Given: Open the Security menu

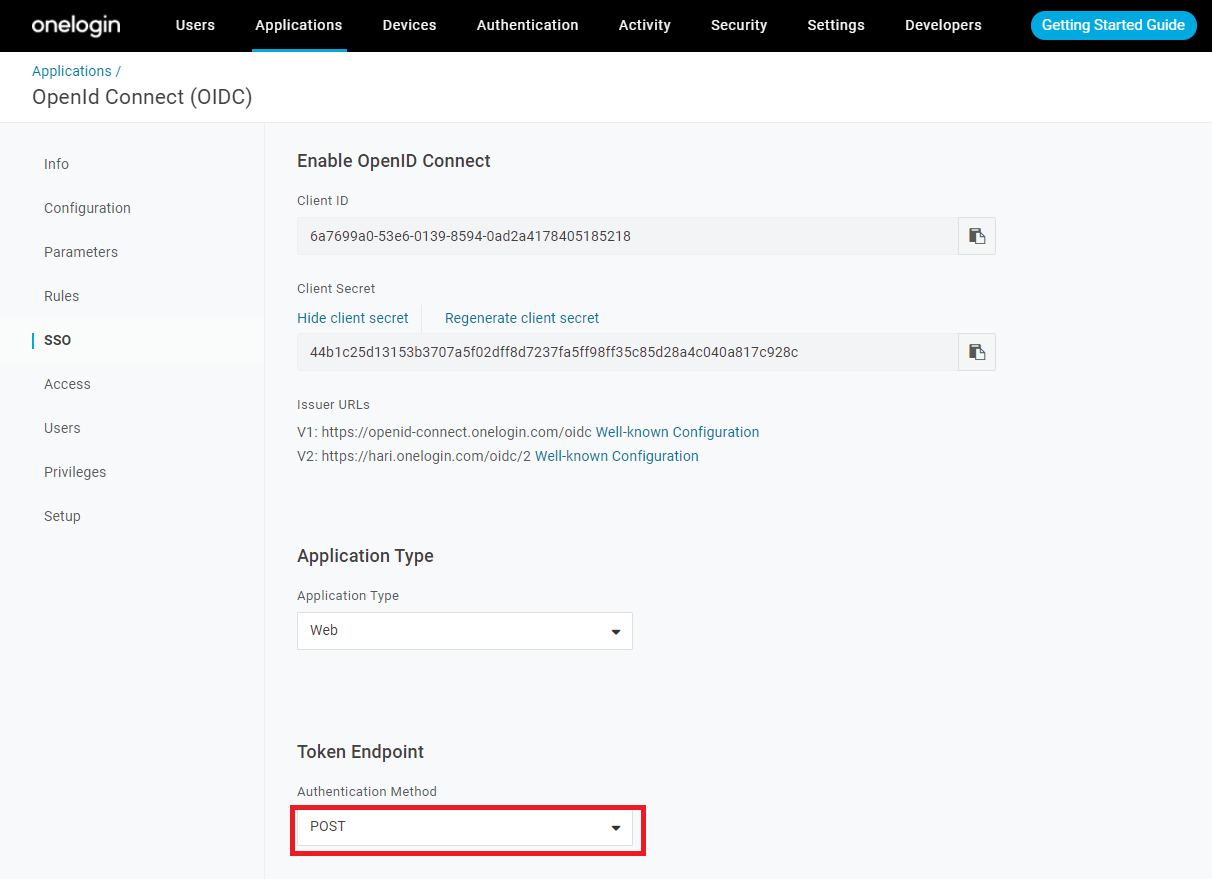Looking at the screenshot, I should tap(739, 25).
